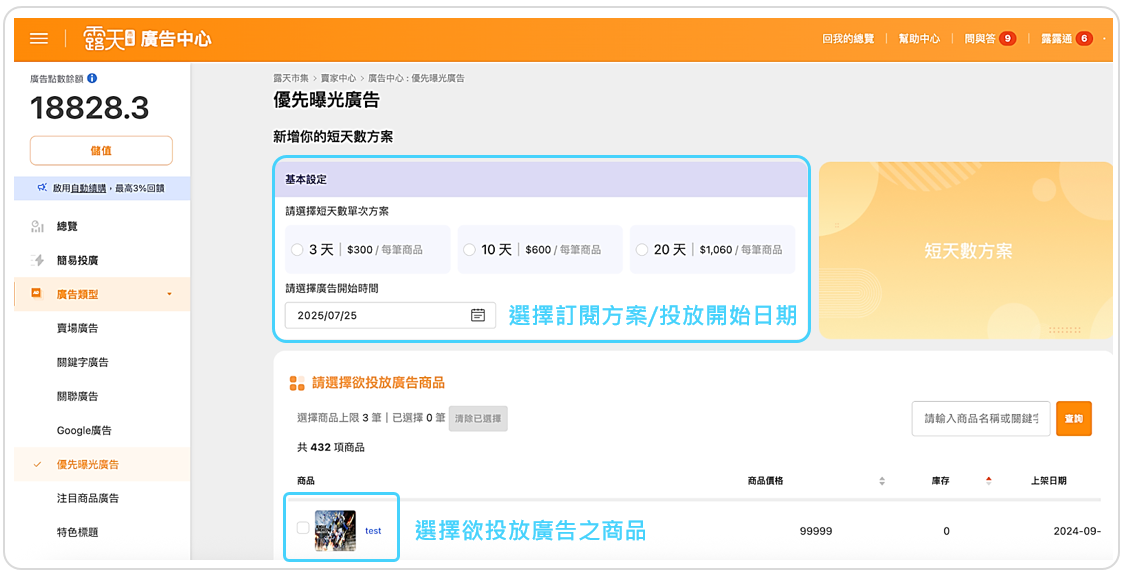
Task: Click the megaphone icon for 自動續購
Action: click(42, 188)
